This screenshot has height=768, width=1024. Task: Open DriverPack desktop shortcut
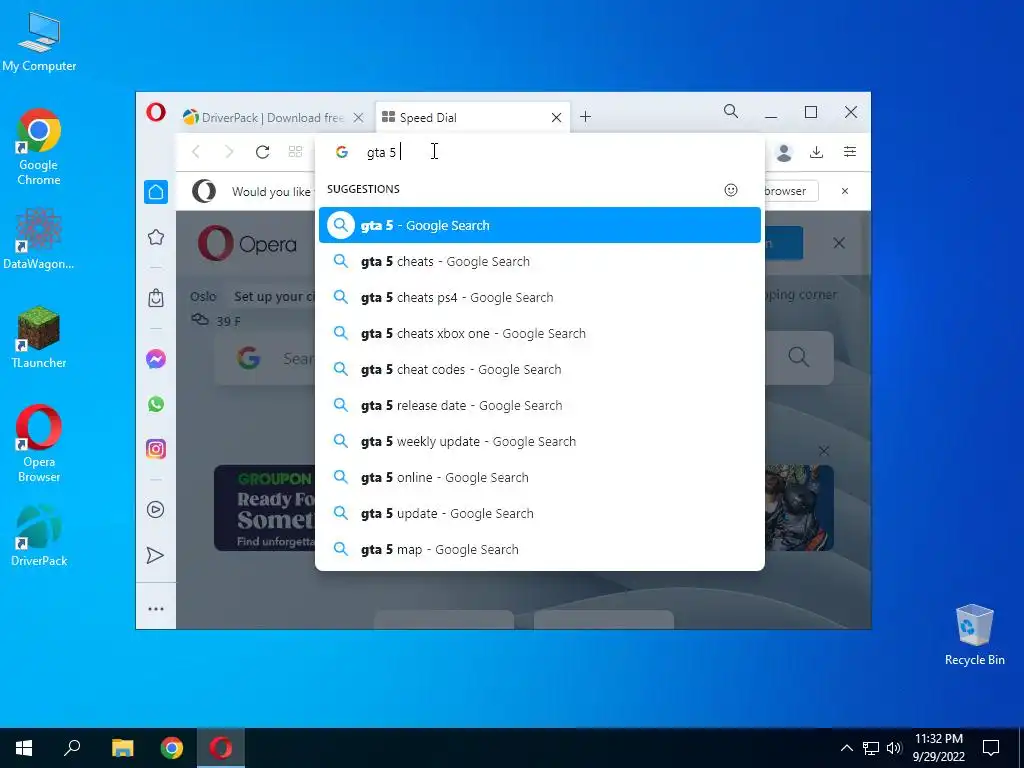pyautogui.click(x=39, y=536)
